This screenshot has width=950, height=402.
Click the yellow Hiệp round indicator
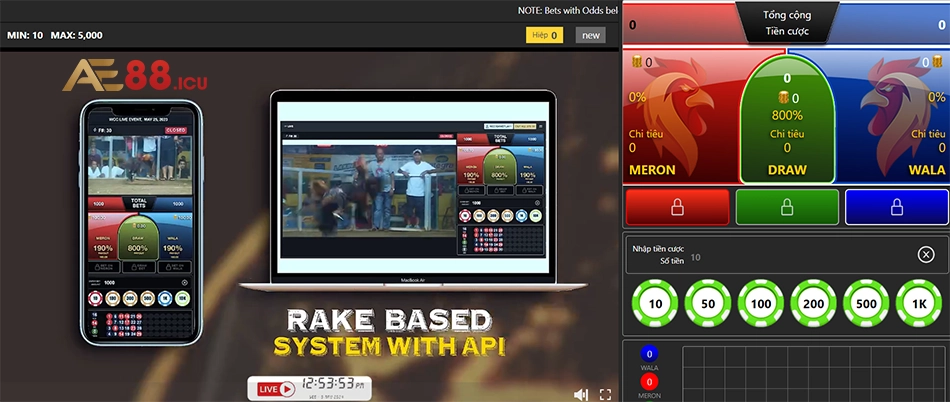pos(544,35)
